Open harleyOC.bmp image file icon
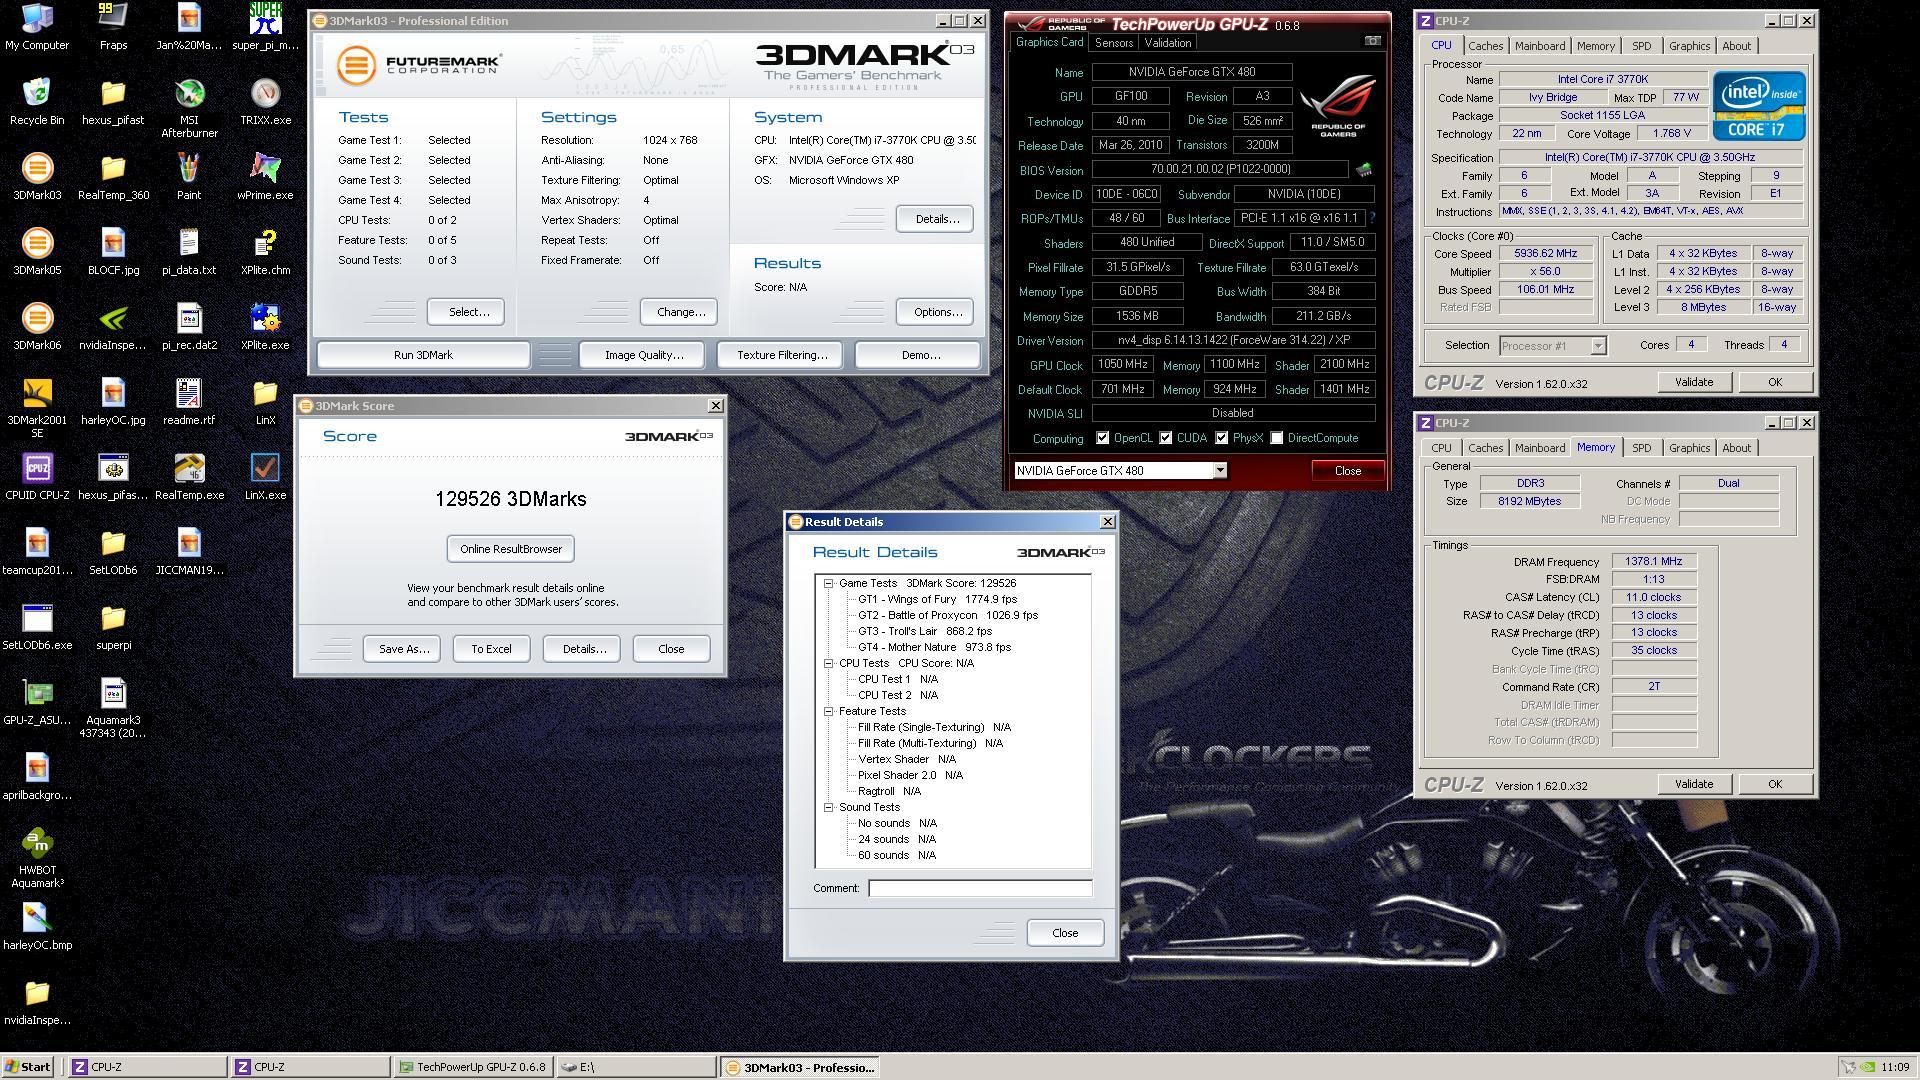Screen dimensions: 1920x1080 (x=37, y=927)
